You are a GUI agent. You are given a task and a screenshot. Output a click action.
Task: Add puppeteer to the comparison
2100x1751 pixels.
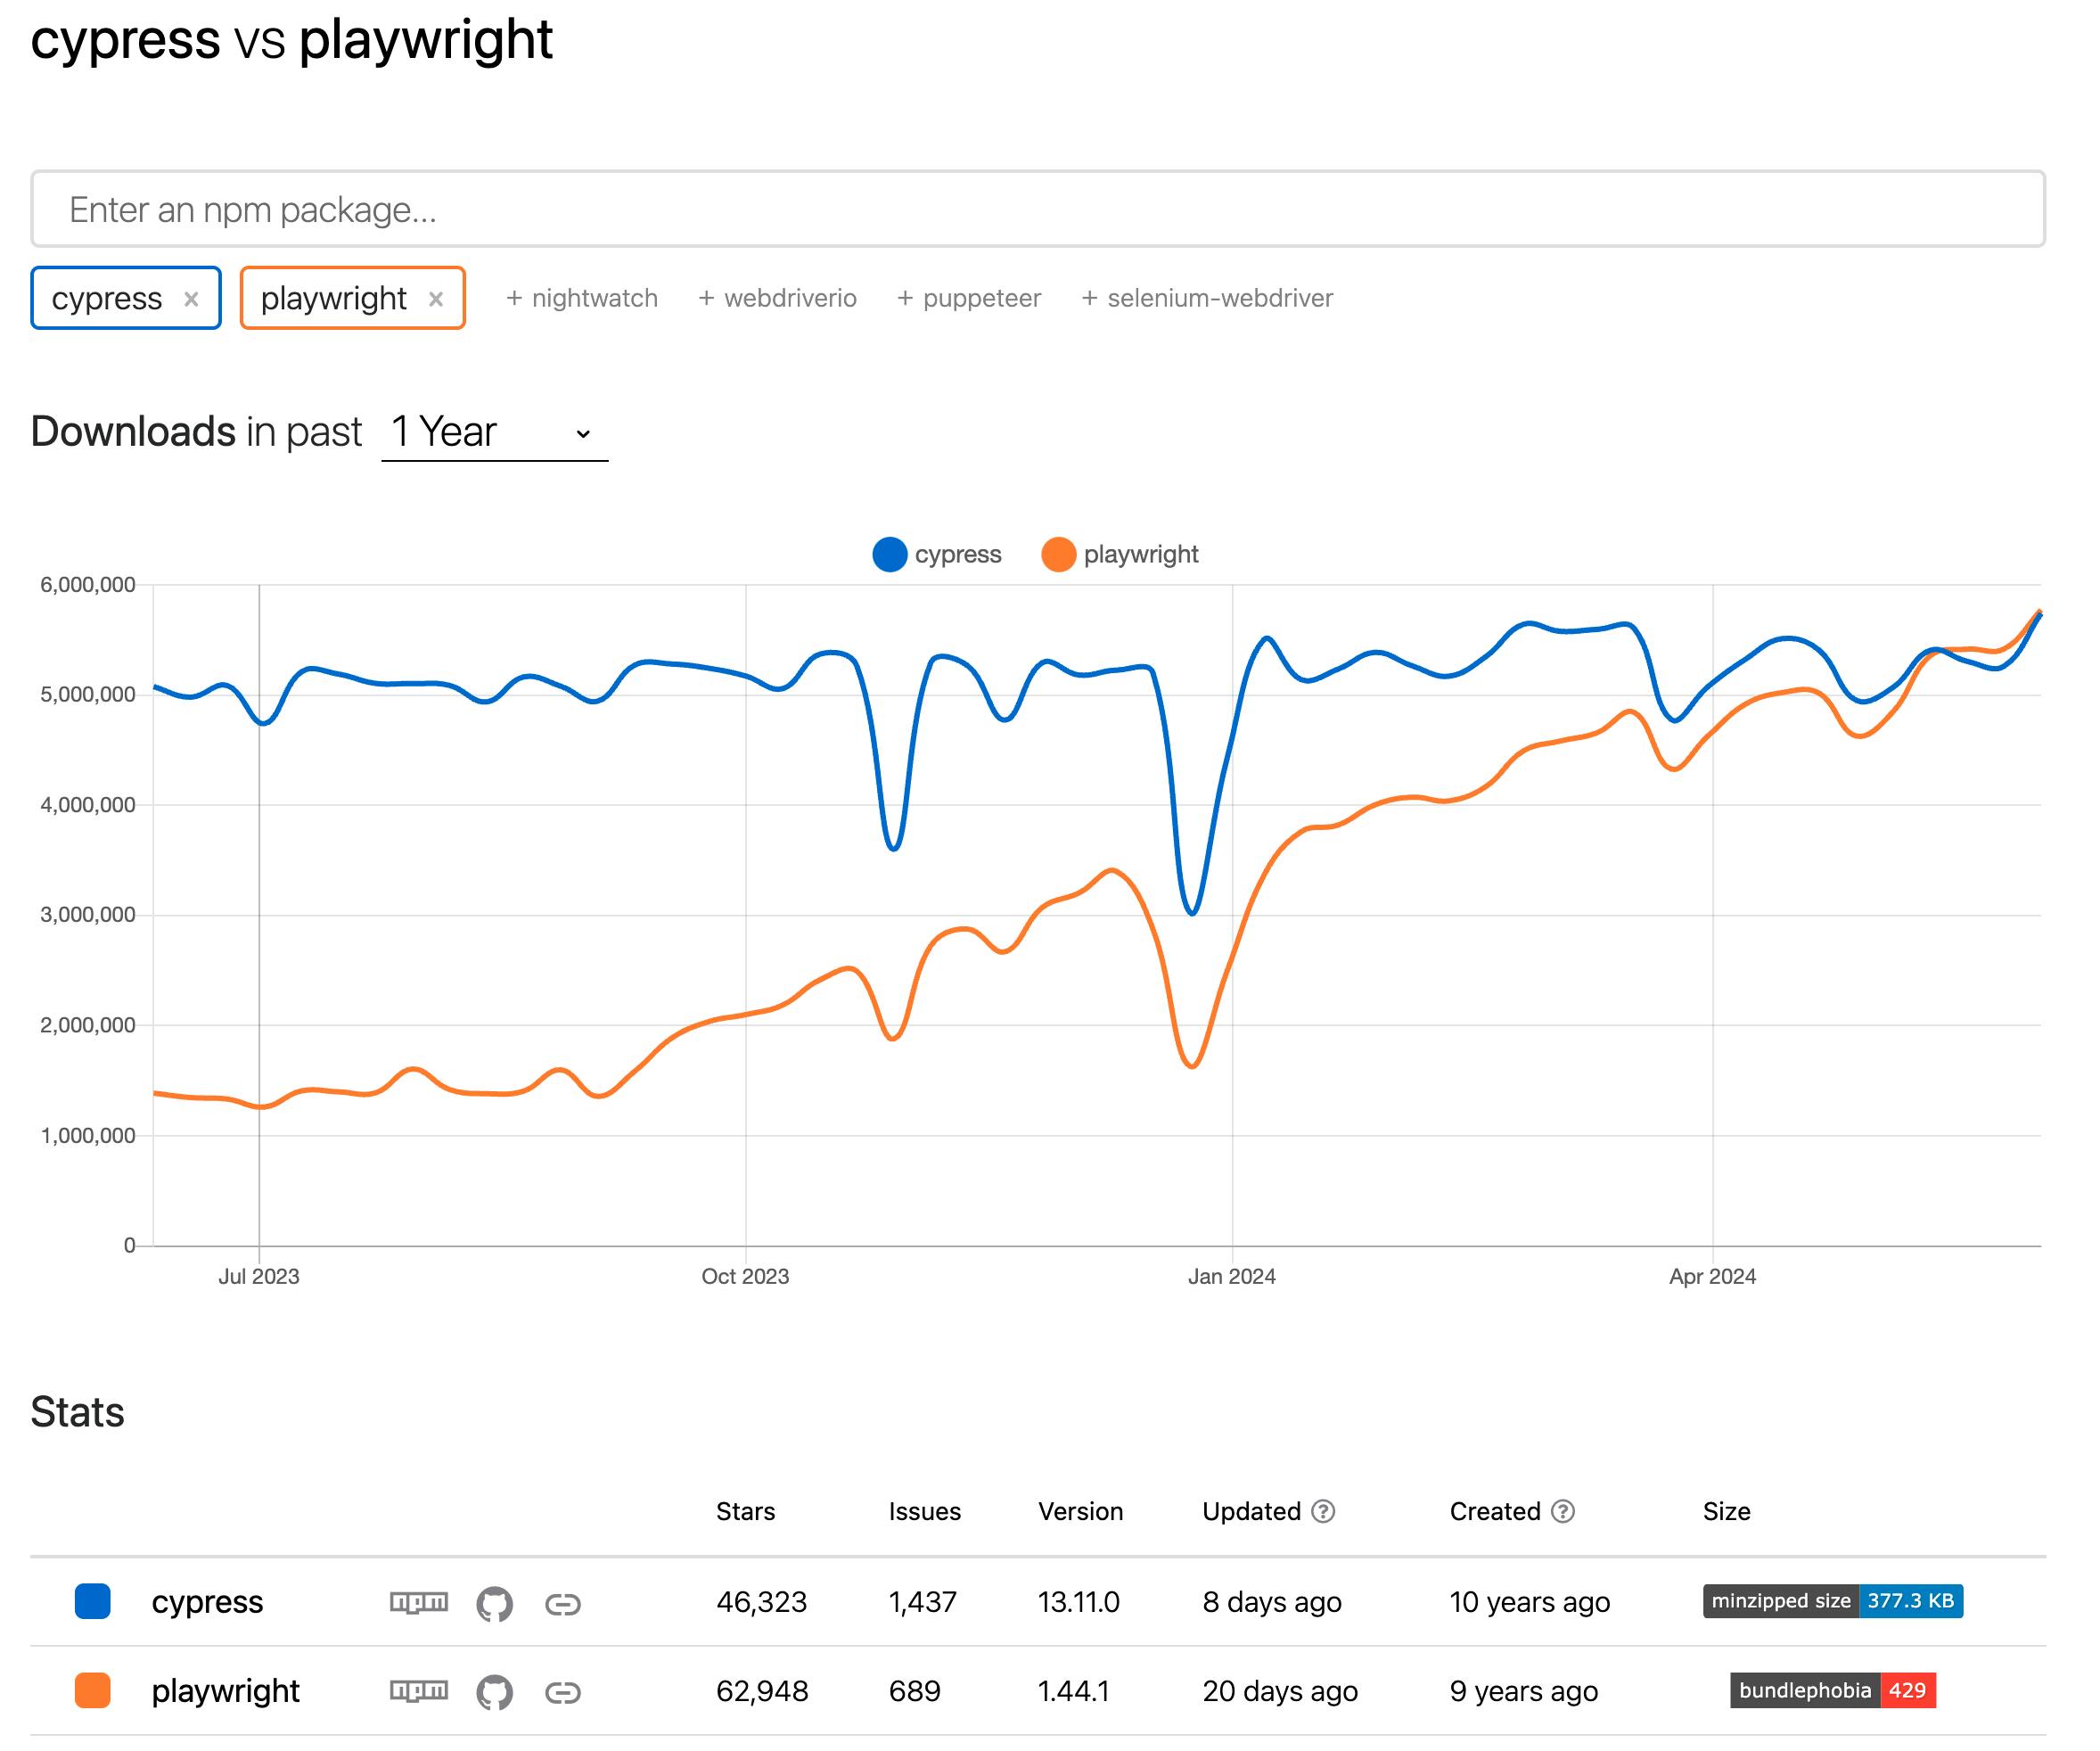968,298
